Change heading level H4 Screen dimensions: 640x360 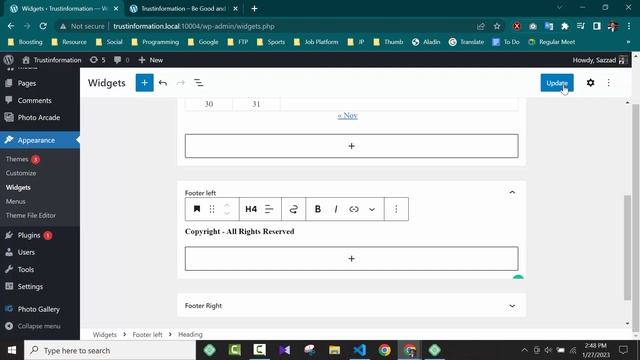(x=251, y=209)
